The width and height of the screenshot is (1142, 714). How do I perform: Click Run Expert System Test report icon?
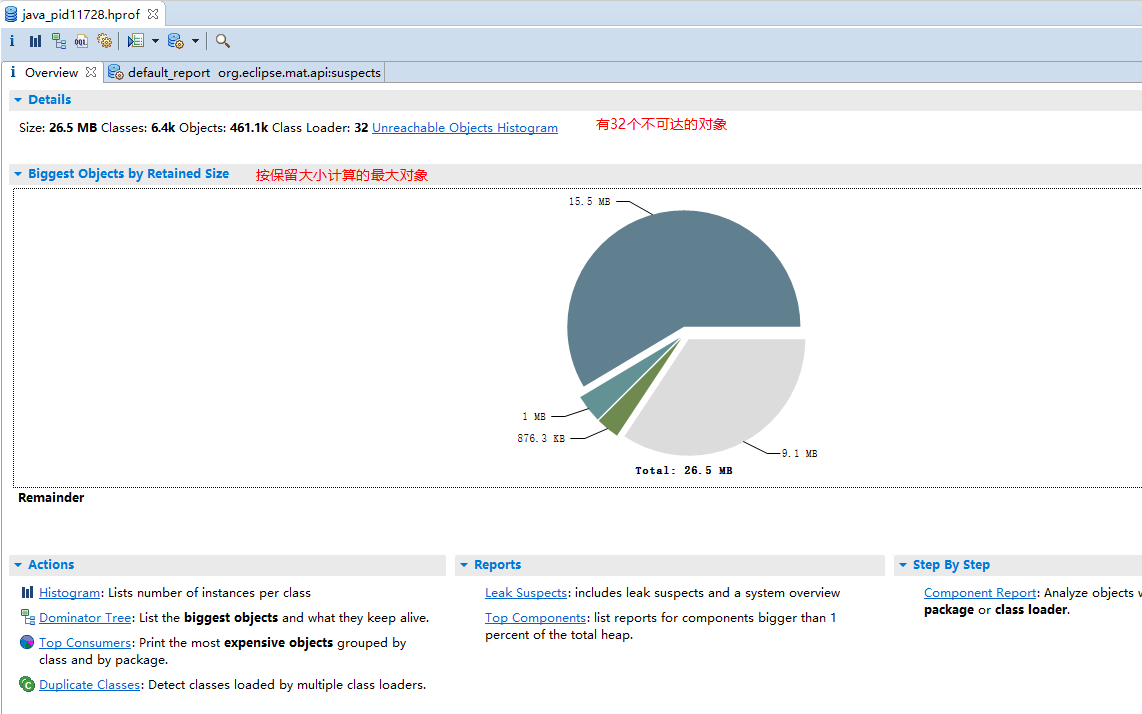(x=135, y=41)
